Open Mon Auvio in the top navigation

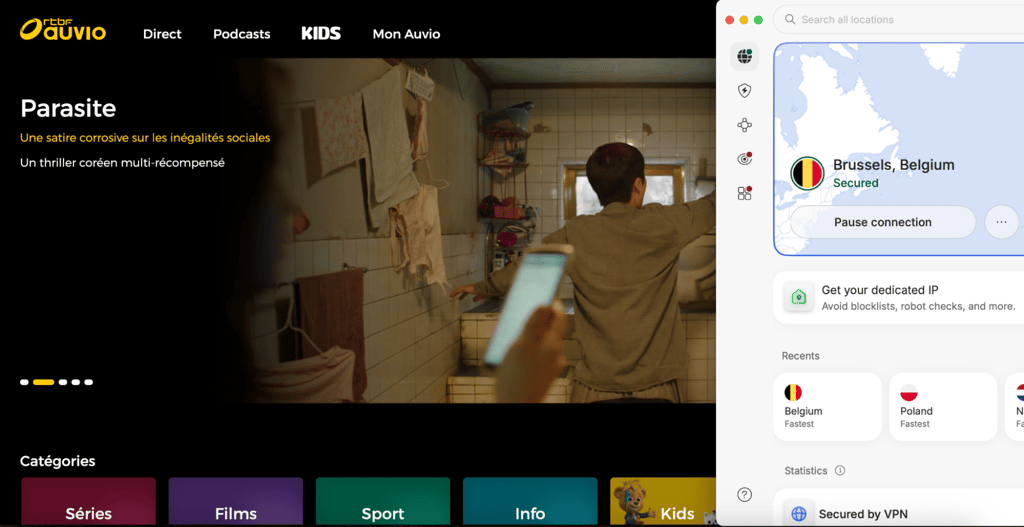point(406,34)
